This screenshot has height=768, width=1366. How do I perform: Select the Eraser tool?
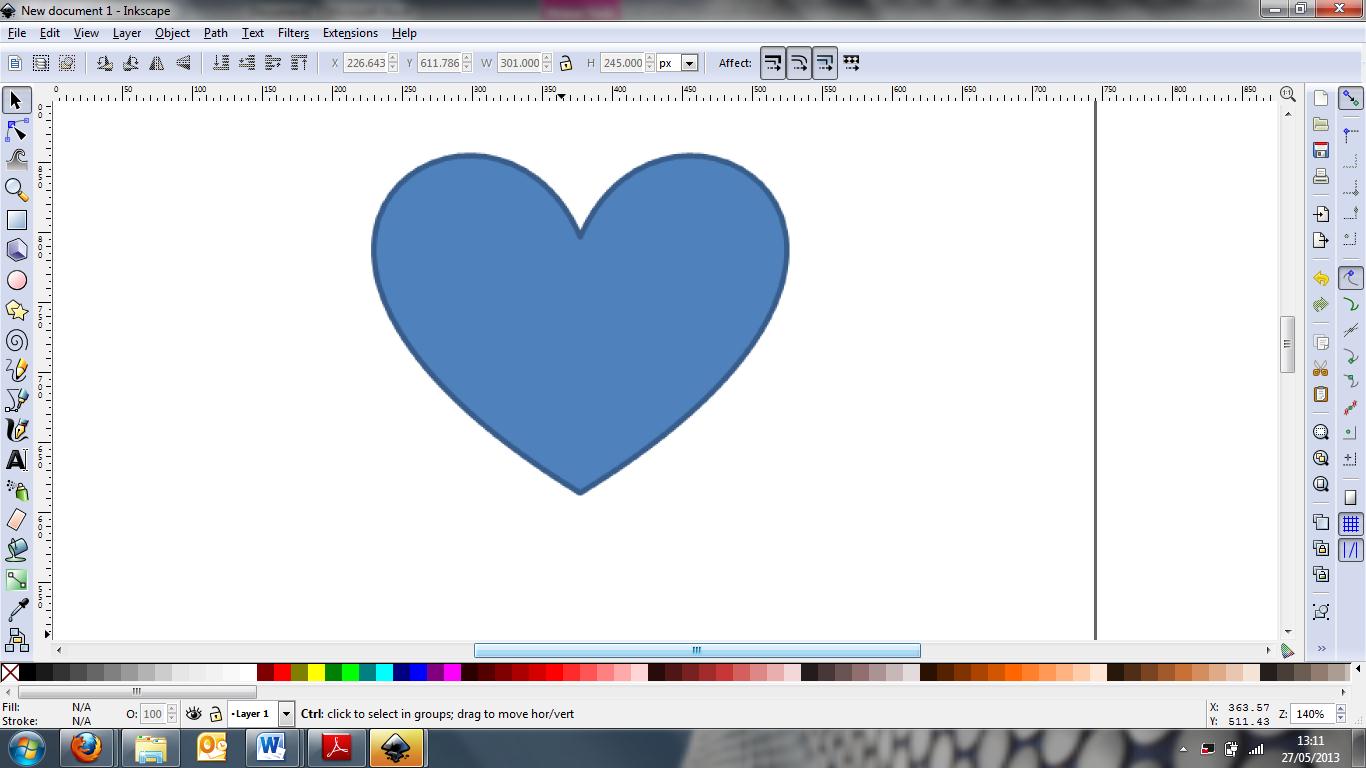16,520
